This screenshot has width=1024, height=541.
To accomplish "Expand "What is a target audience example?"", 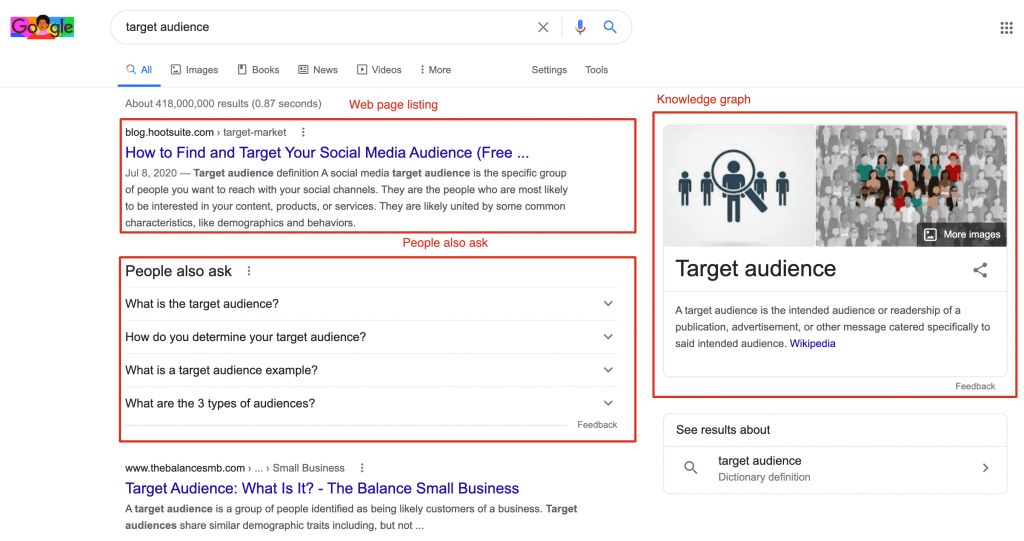I will pyautogui.click(x=371, y=370).
